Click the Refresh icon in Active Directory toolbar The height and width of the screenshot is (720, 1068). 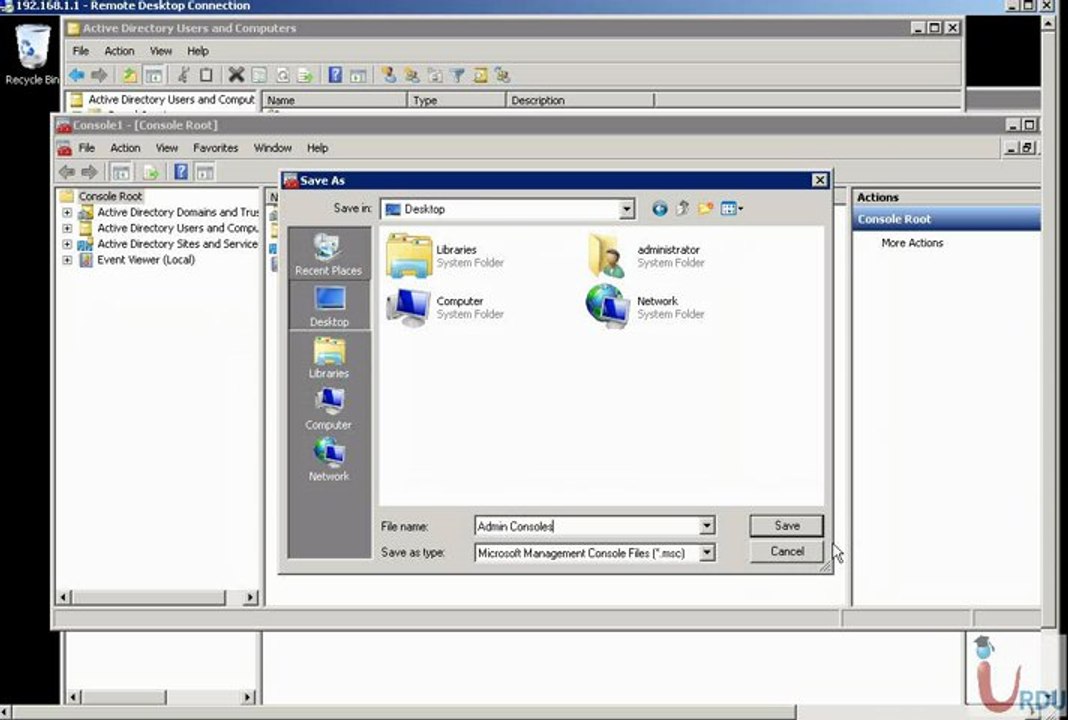point(282,75)
